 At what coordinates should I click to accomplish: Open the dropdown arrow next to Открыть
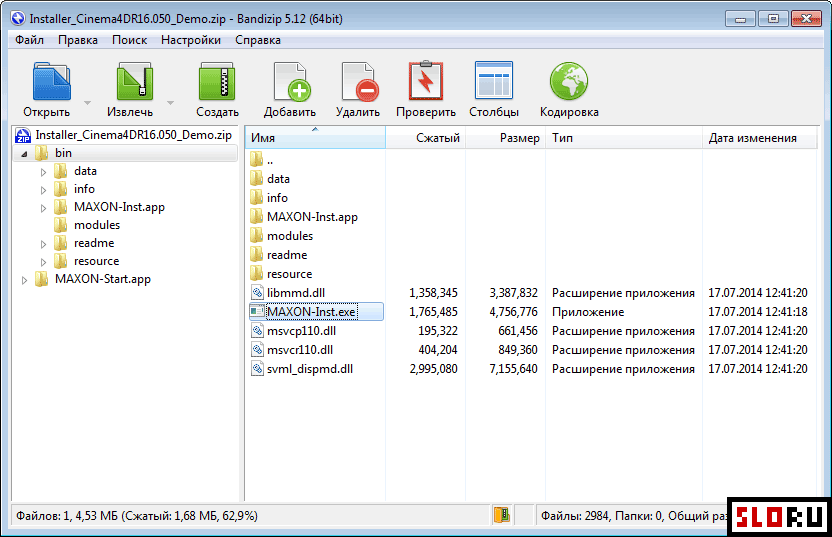(88, 102)
